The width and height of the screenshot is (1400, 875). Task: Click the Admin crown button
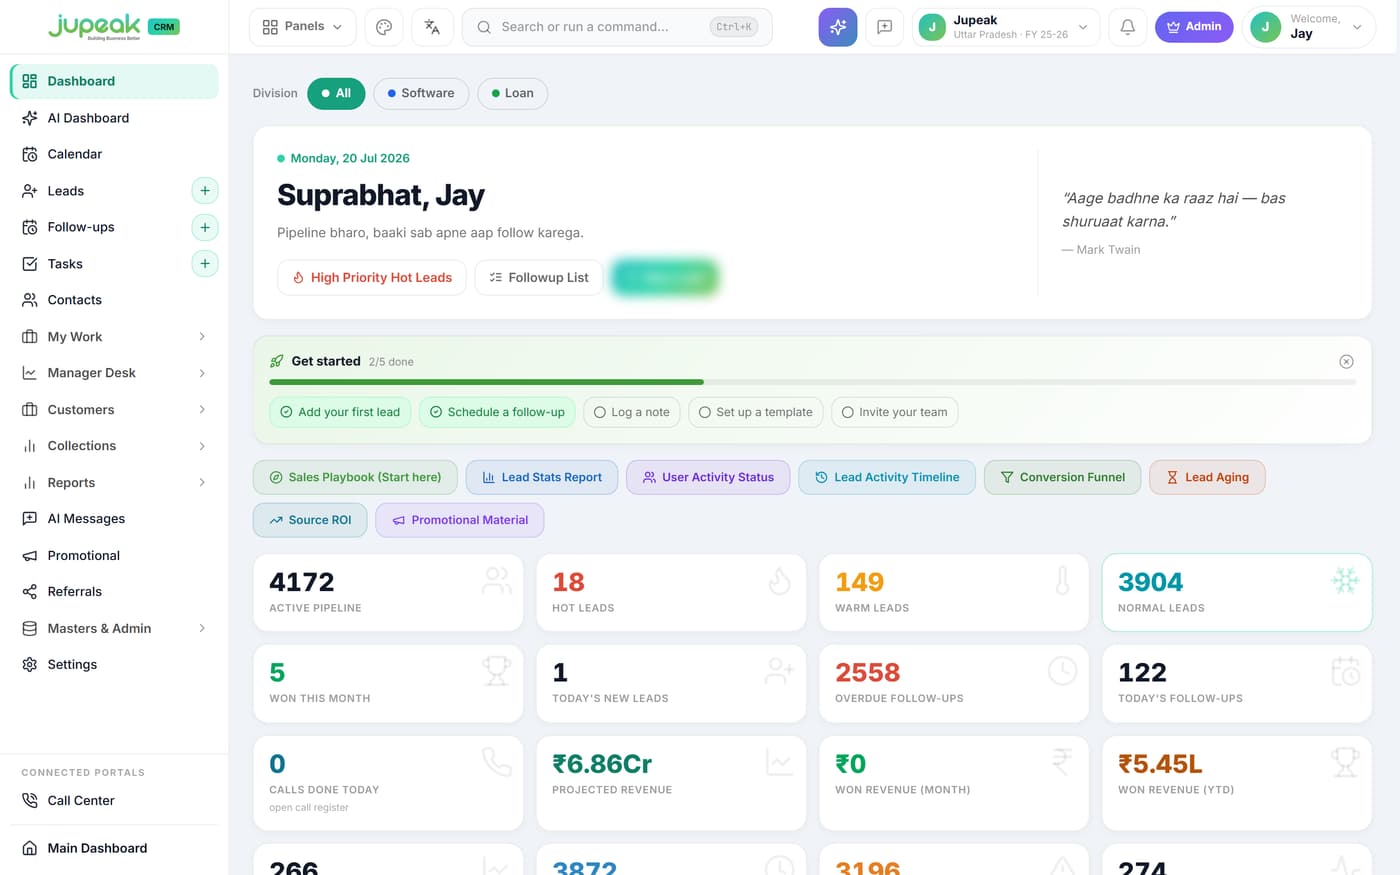tap(1194, 27)
